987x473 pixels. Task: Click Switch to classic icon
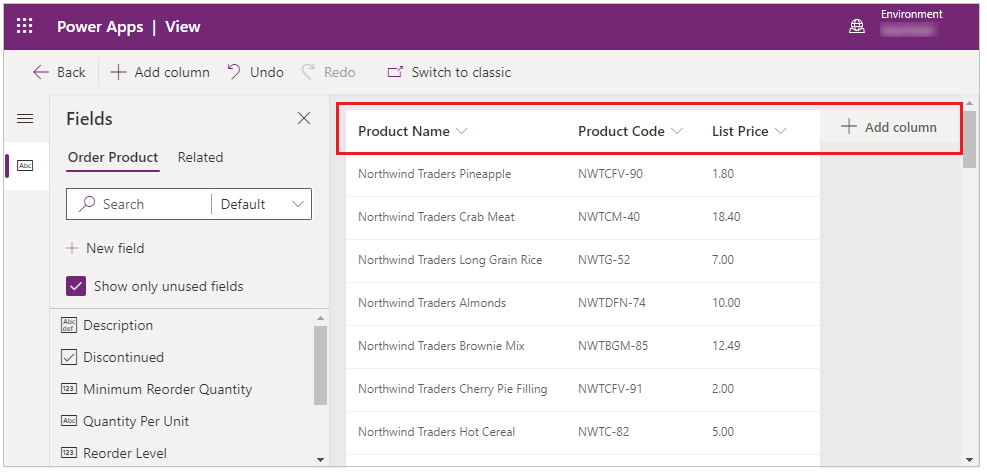pyautogui.click(x=395, y=72)
